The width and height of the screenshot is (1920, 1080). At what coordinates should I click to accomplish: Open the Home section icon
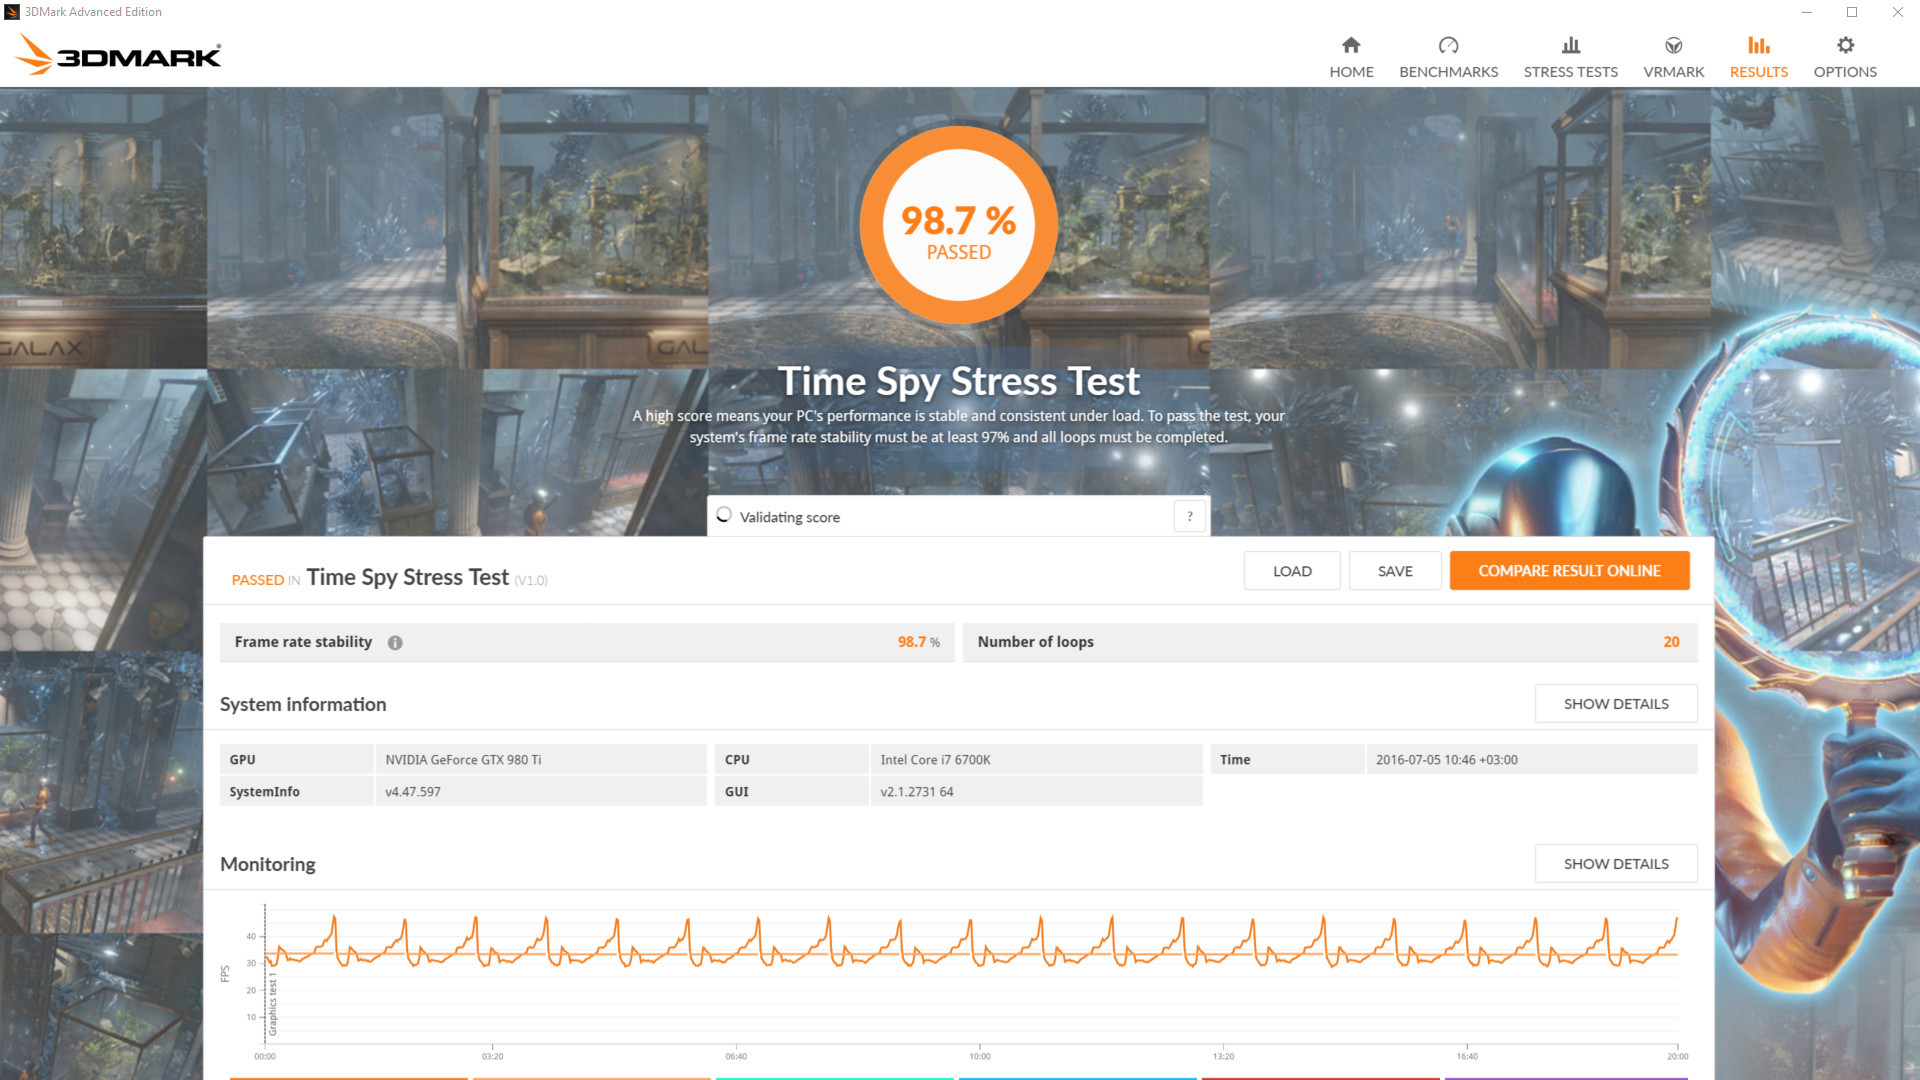(x=1351, y=45)
